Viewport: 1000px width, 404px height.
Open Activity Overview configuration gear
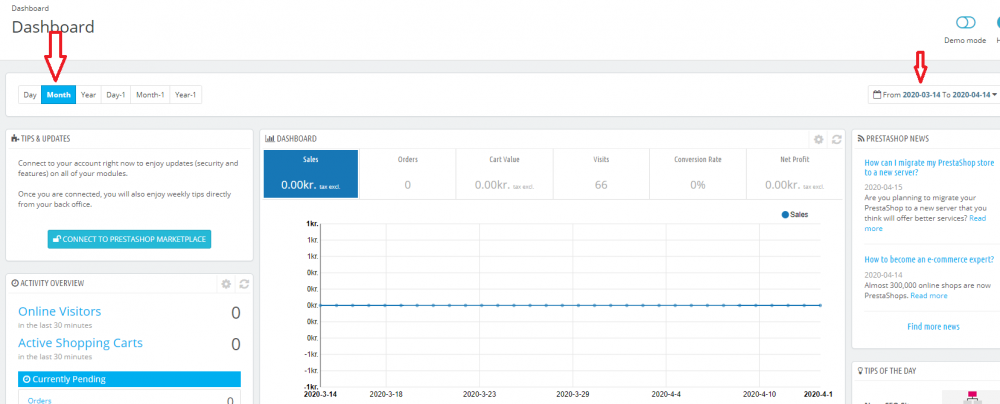tap(226, 284)
